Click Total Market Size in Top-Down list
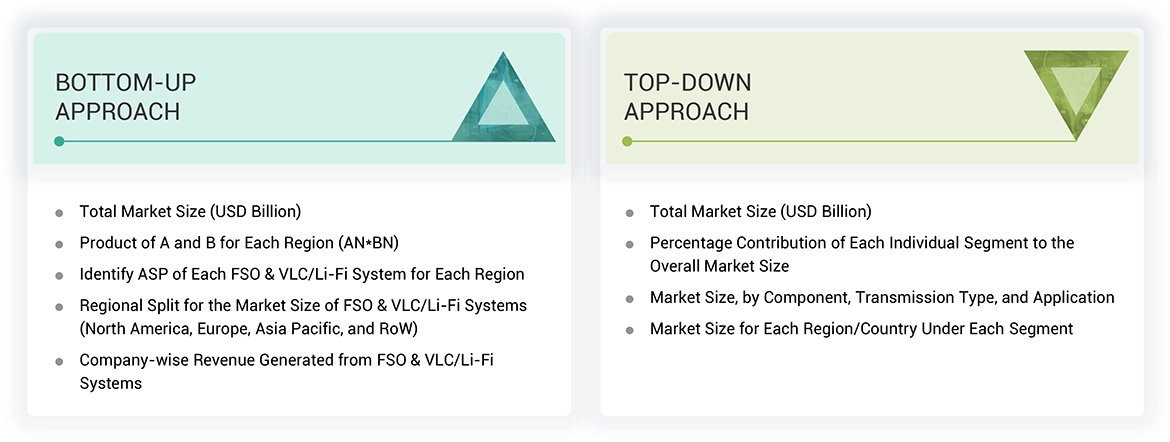This screenshot has height=442, width=1170. [x=760, y=212]
